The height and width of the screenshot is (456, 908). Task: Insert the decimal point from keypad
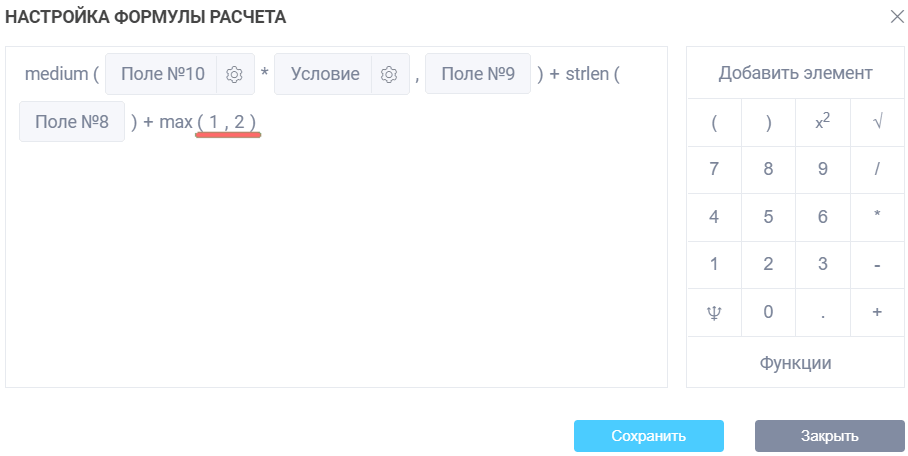822,312
